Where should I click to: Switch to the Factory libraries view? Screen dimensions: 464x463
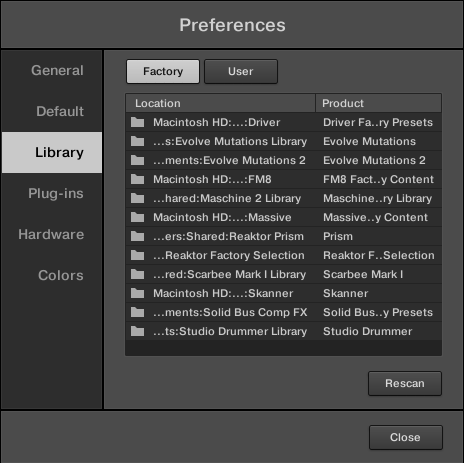click(x=163, y=71)
